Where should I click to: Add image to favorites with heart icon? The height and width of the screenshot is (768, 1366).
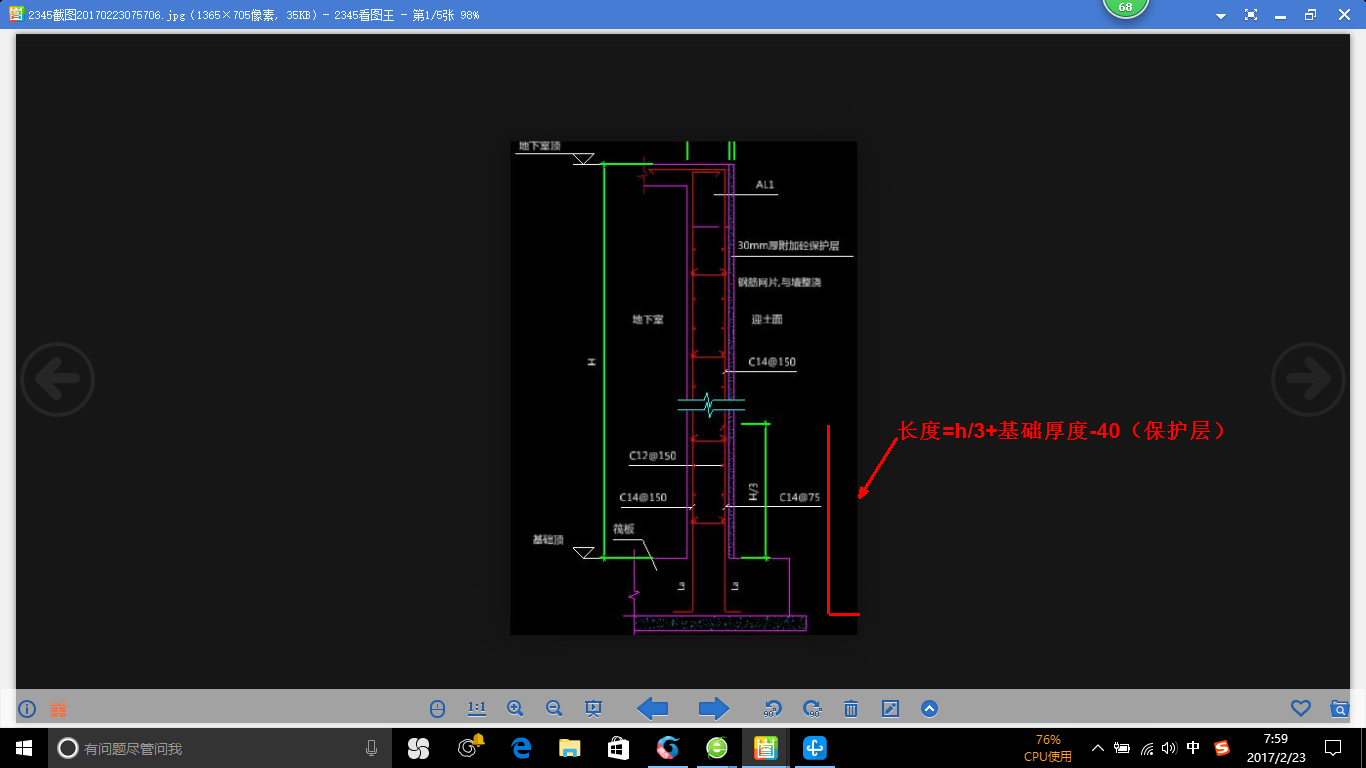tap(1300, 709)
